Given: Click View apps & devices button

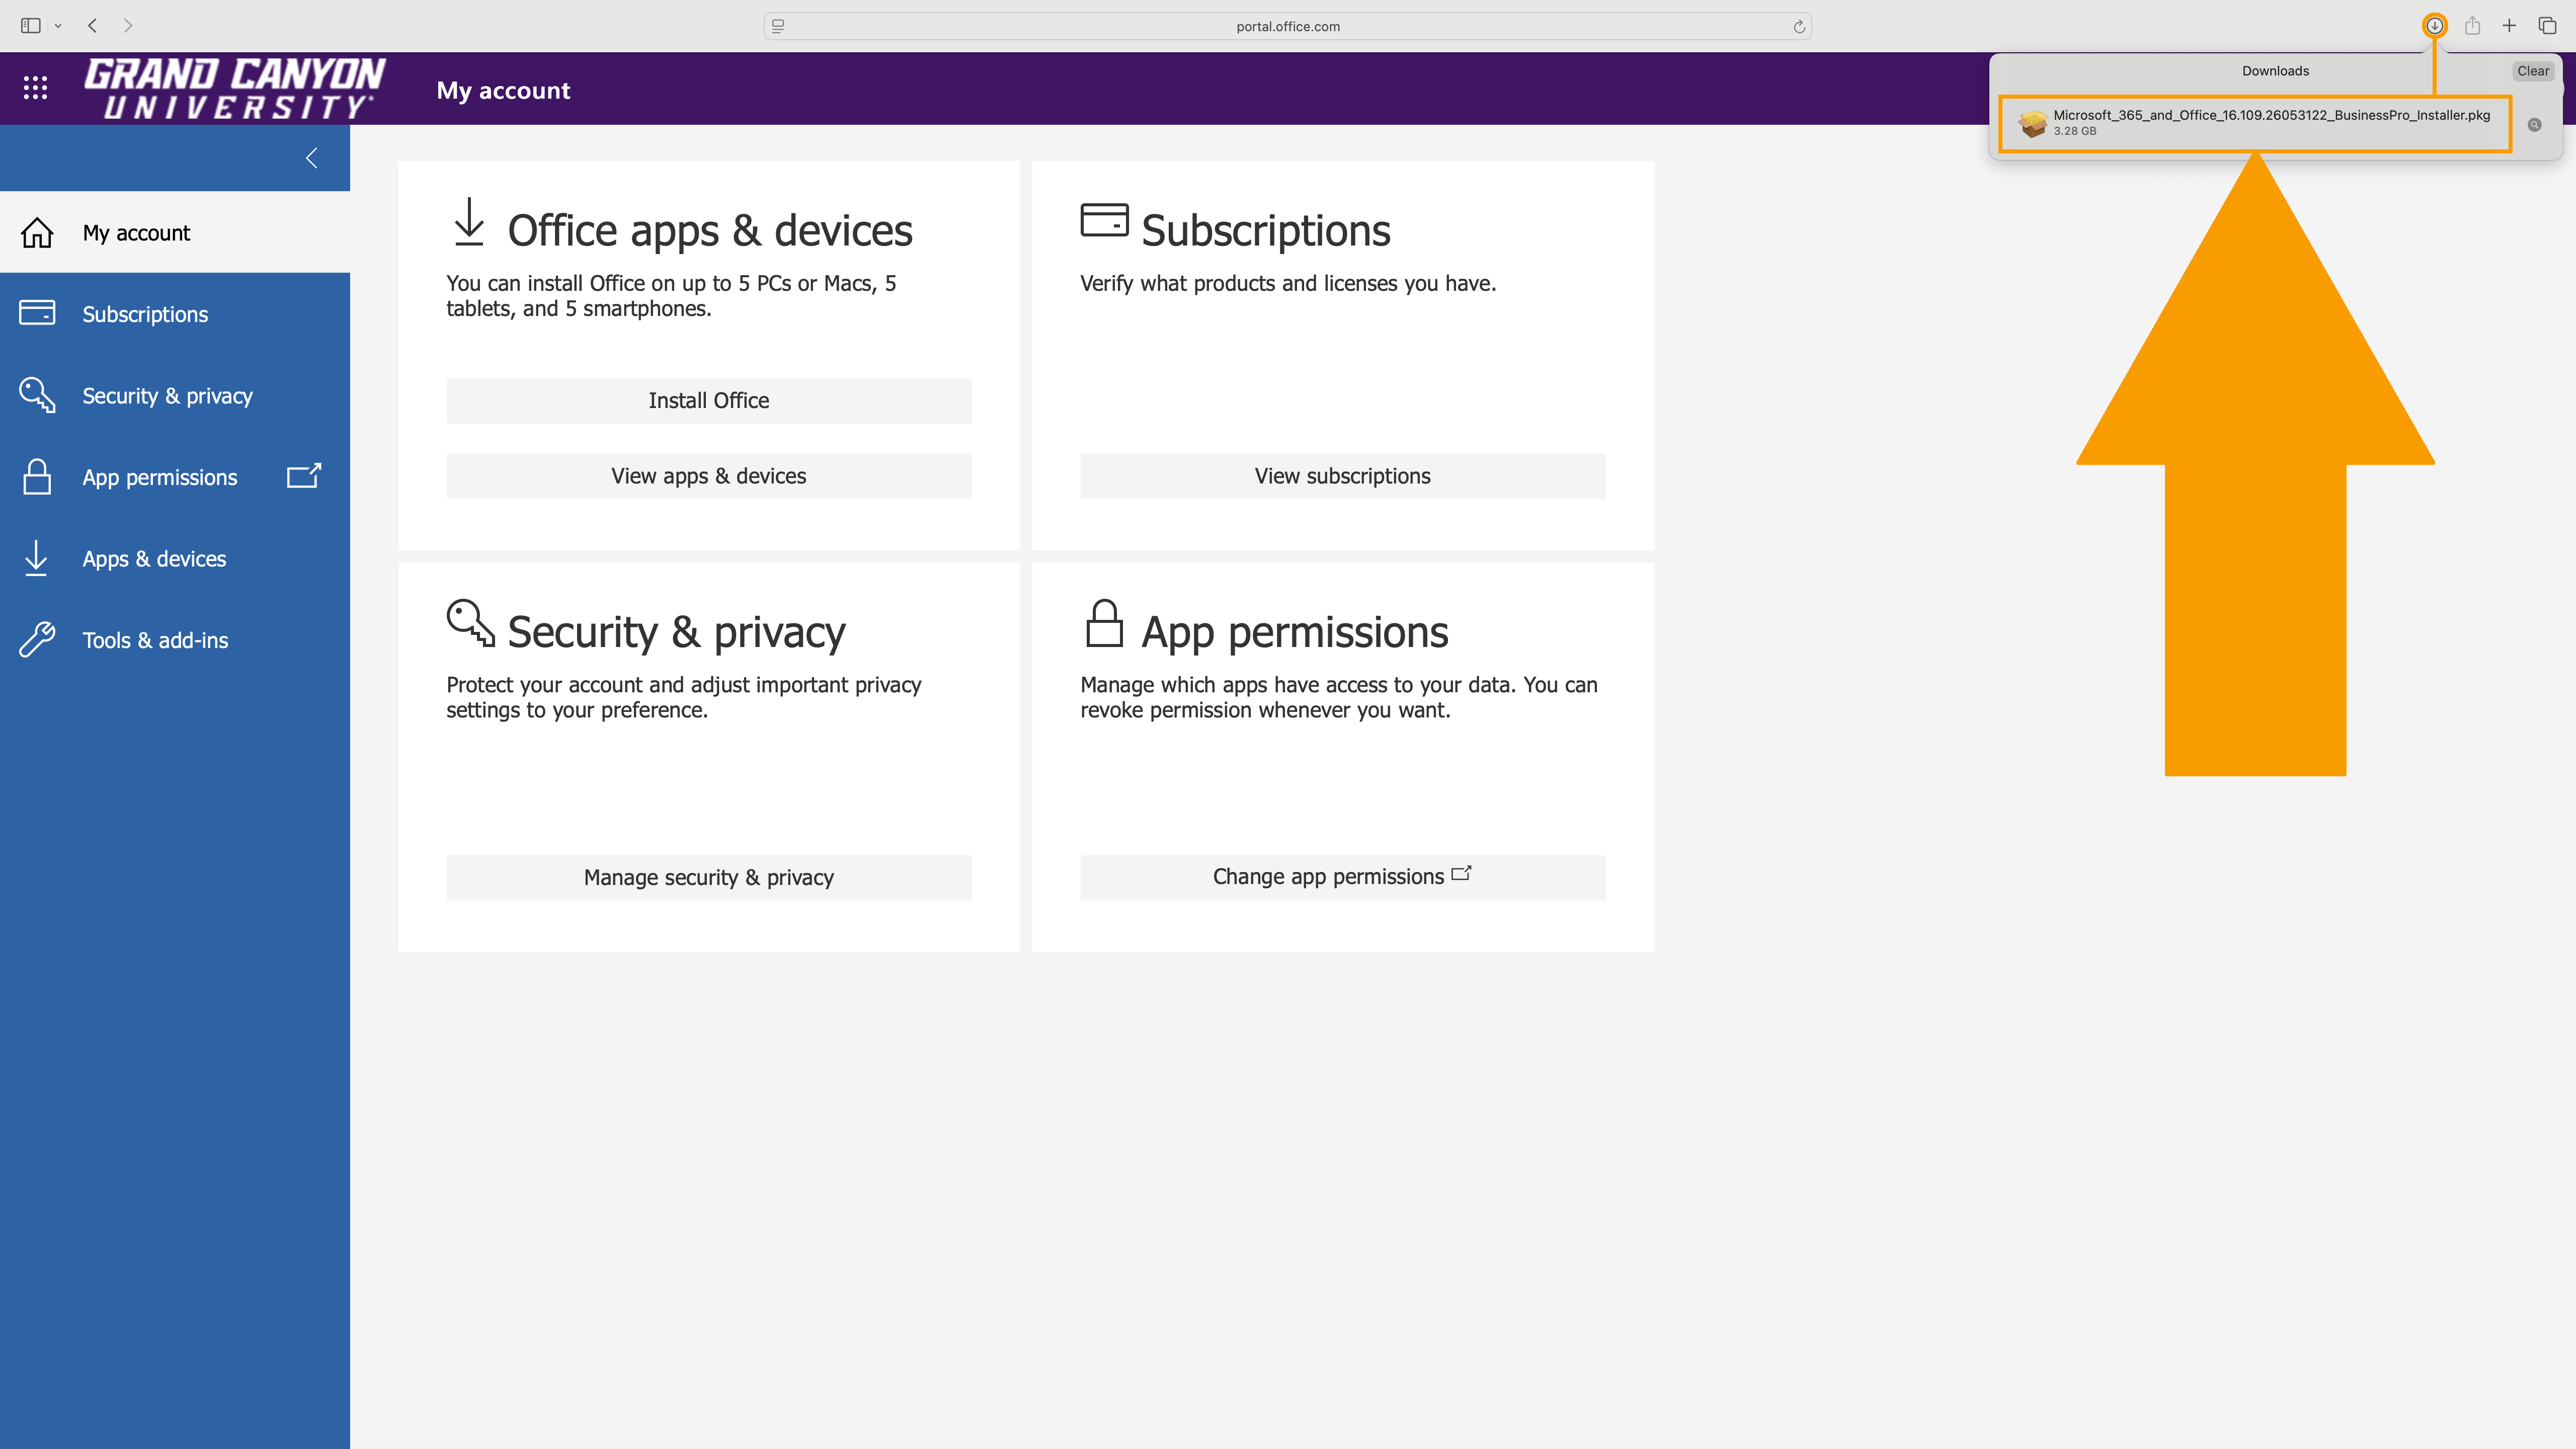Looking at the screenshot, I should pos(708,476).
